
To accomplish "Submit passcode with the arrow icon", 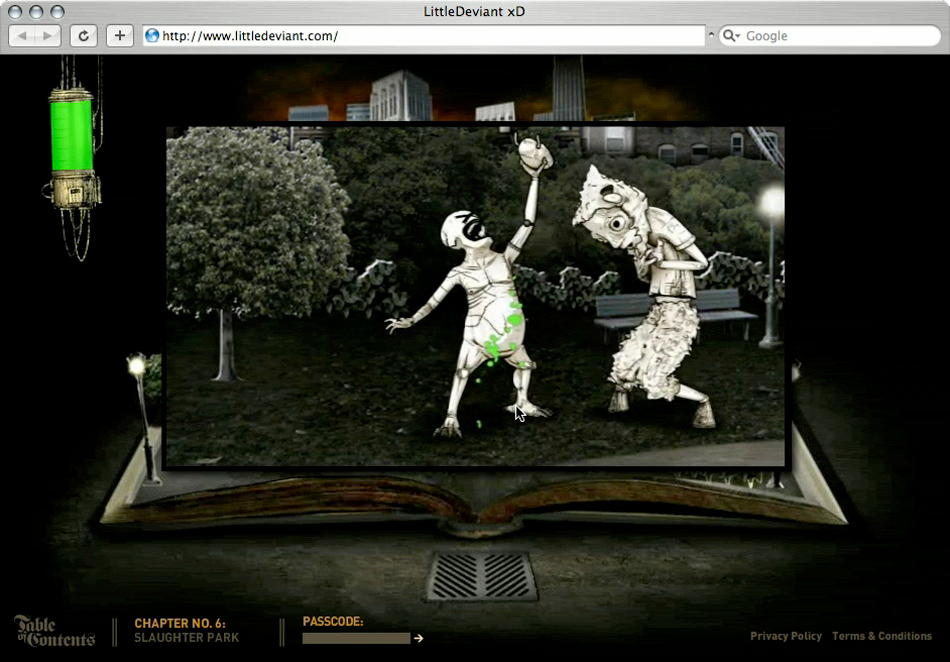I will click(x=419, y=638).
